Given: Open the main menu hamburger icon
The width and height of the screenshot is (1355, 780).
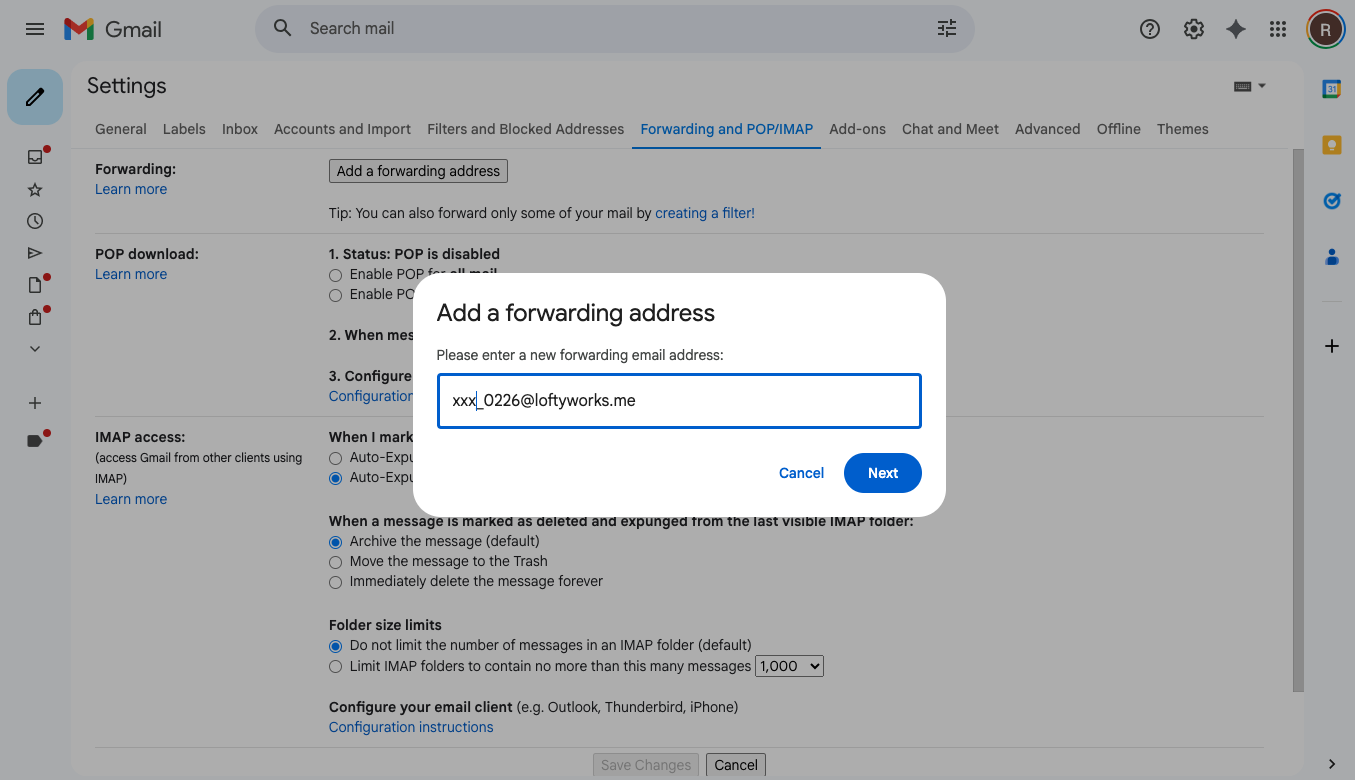Looking at the screenshot, I should pyautogui.click(x=35, y=29).
